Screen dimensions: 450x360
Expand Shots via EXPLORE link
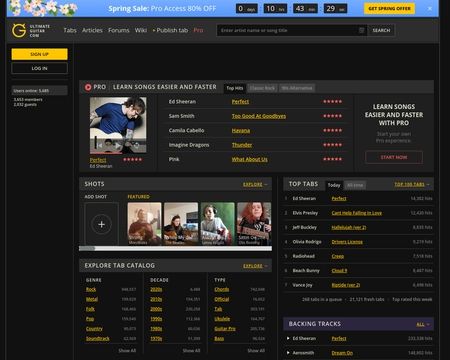click(x=255, y=184)
